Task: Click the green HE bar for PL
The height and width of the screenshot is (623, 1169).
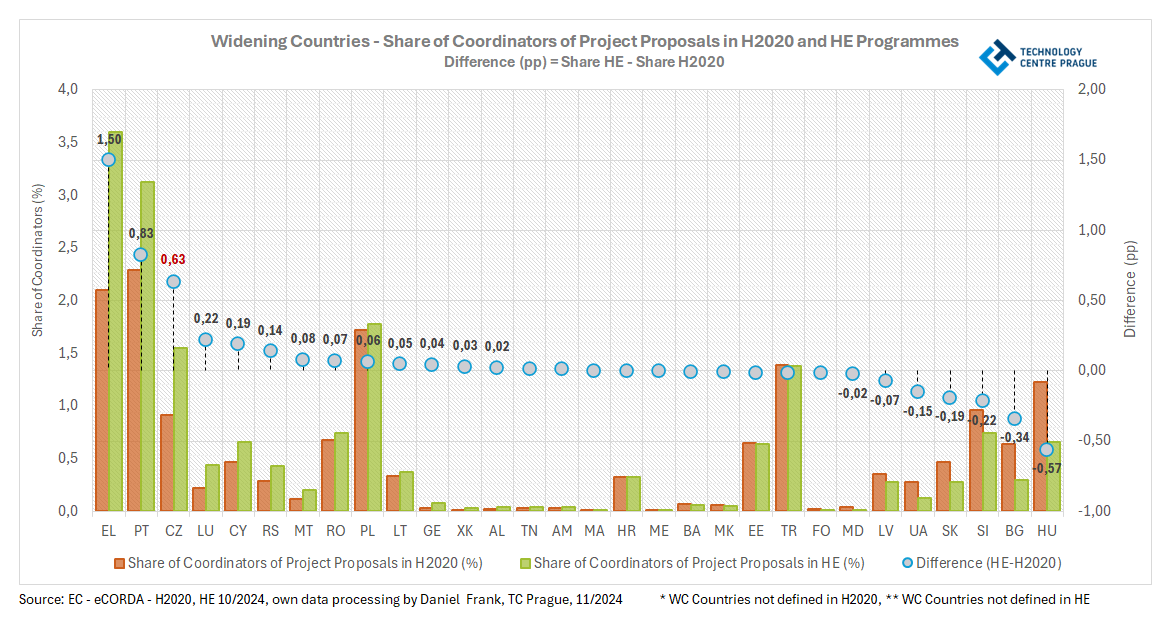Action: (x=374, y=417)
